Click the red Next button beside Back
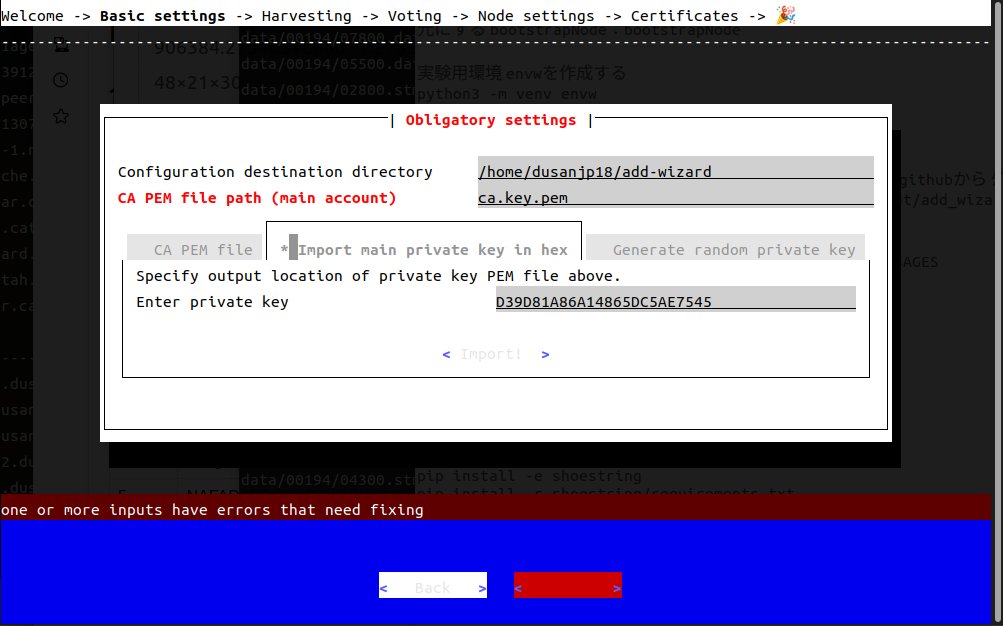 coord(567,586)
